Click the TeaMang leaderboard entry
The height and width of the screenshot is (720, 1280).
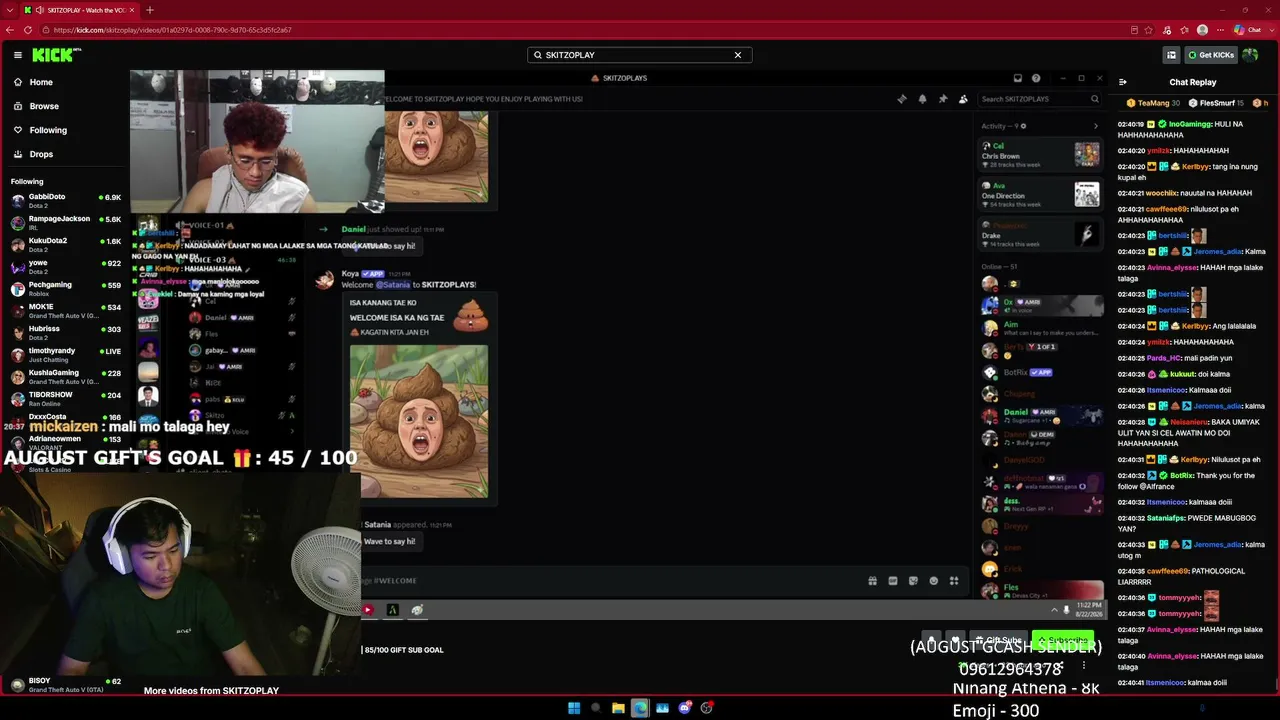1153,103
